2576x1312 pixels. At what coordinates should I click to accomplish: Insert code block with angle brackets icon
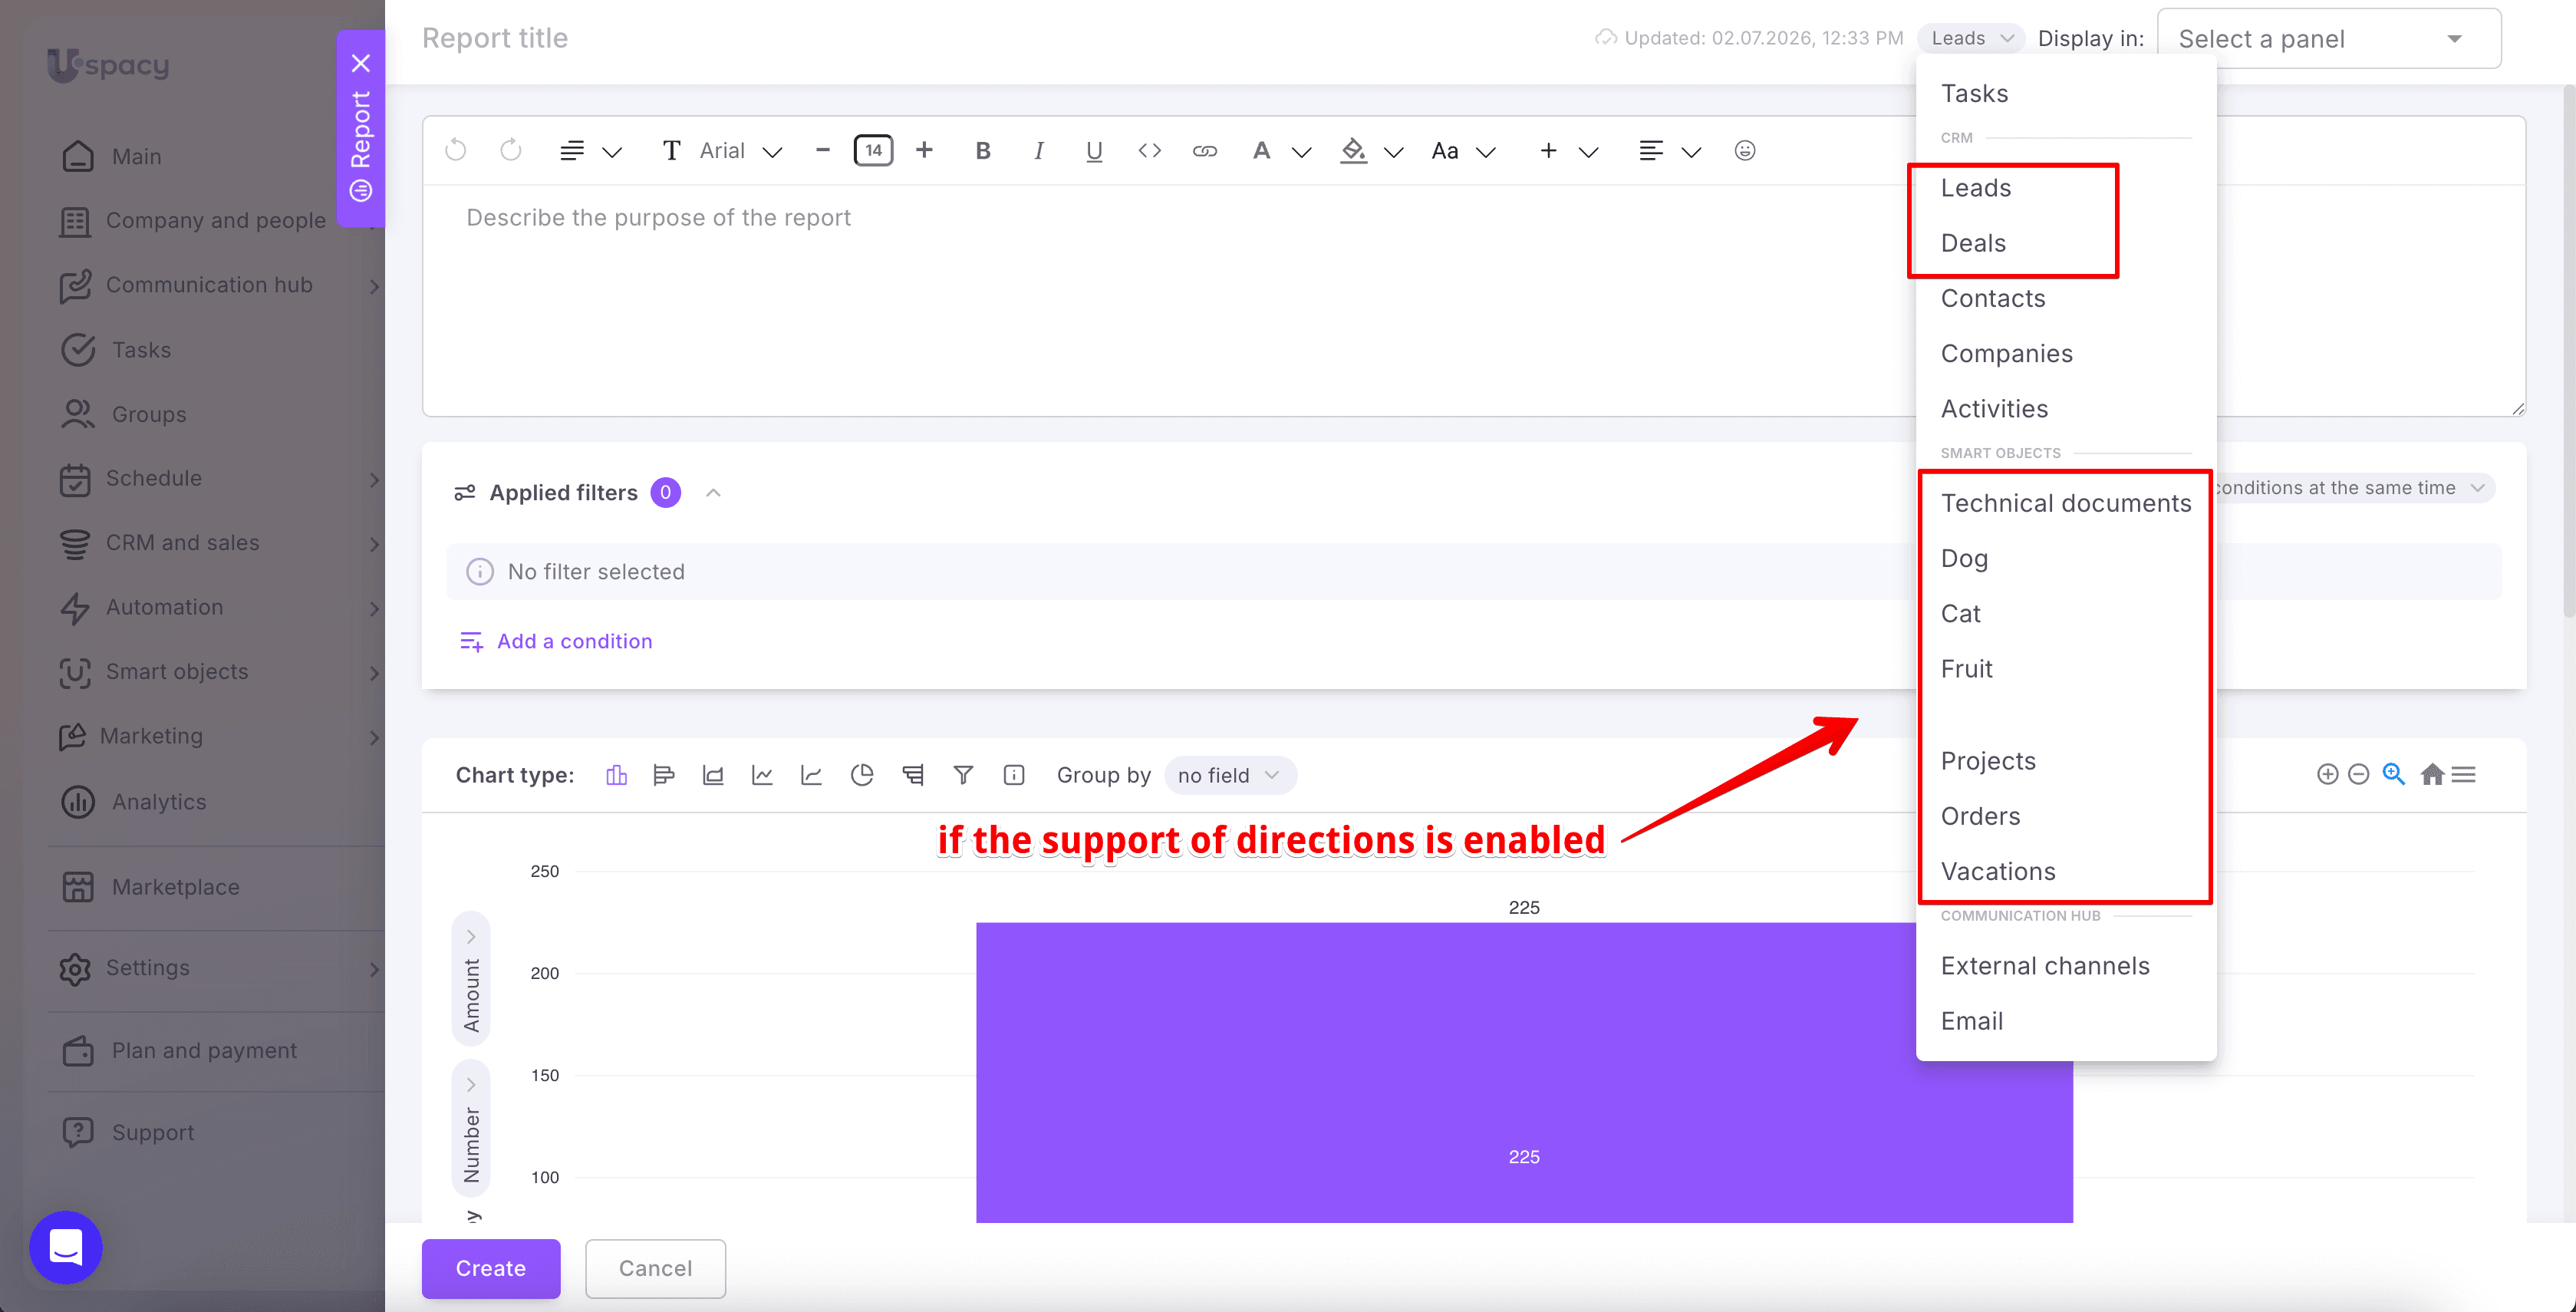coord(1149,150)
